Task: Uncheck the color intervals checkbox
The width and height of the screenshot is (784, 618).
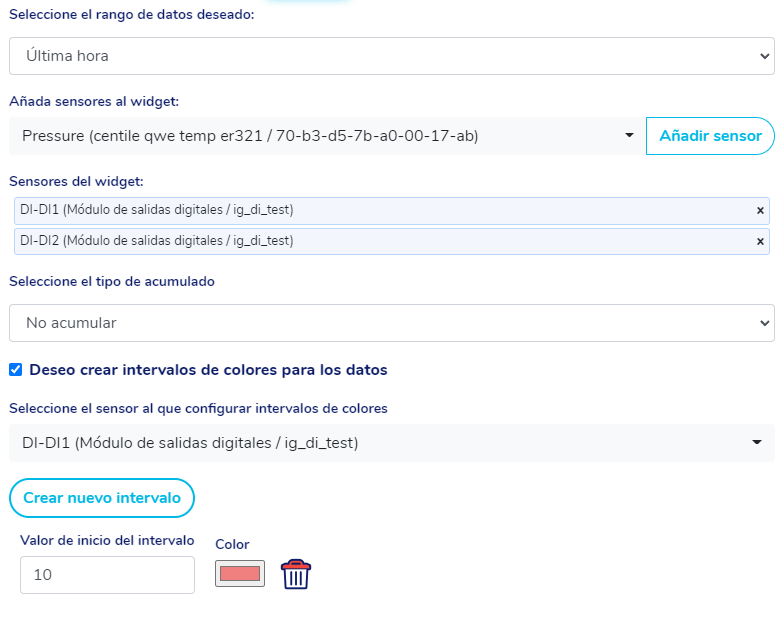Action: coord(16,369)
